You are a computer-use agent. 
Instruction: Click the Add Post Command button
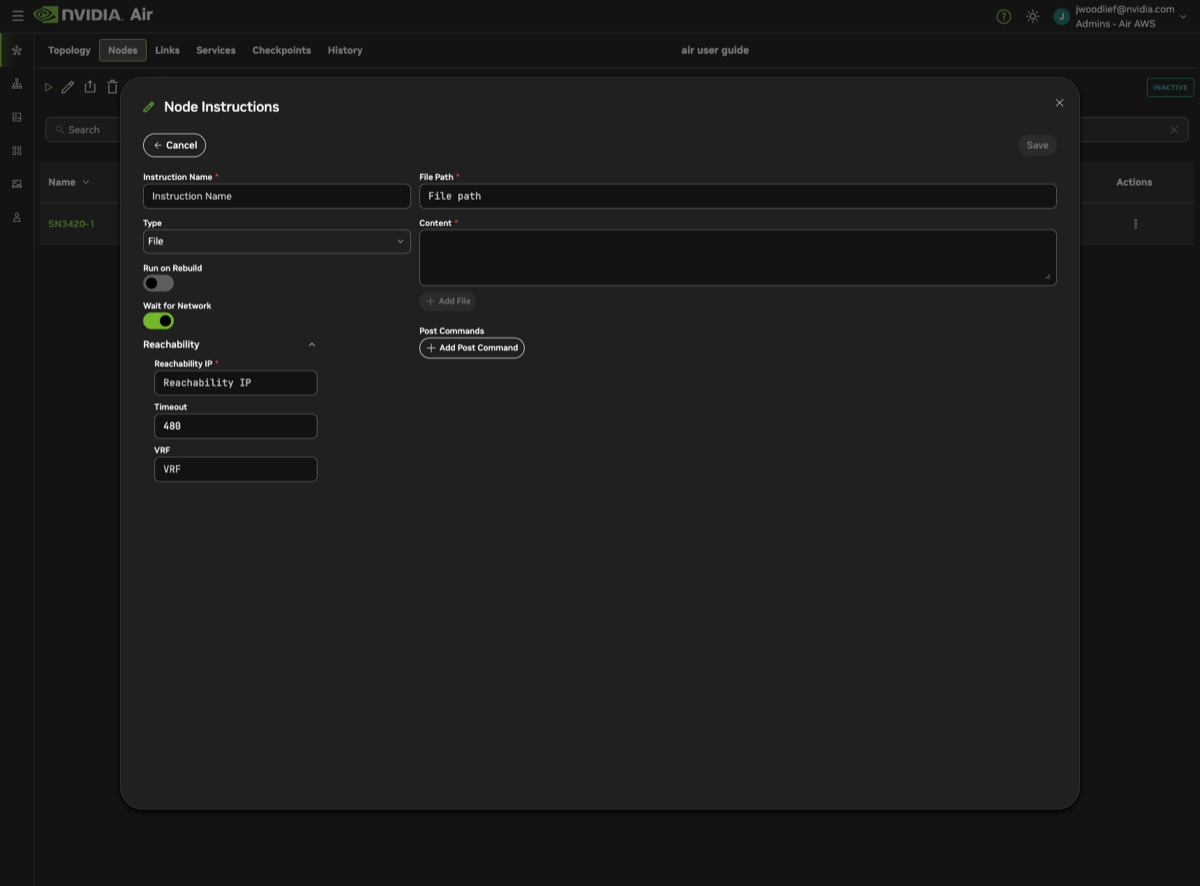tap(471, 347)
